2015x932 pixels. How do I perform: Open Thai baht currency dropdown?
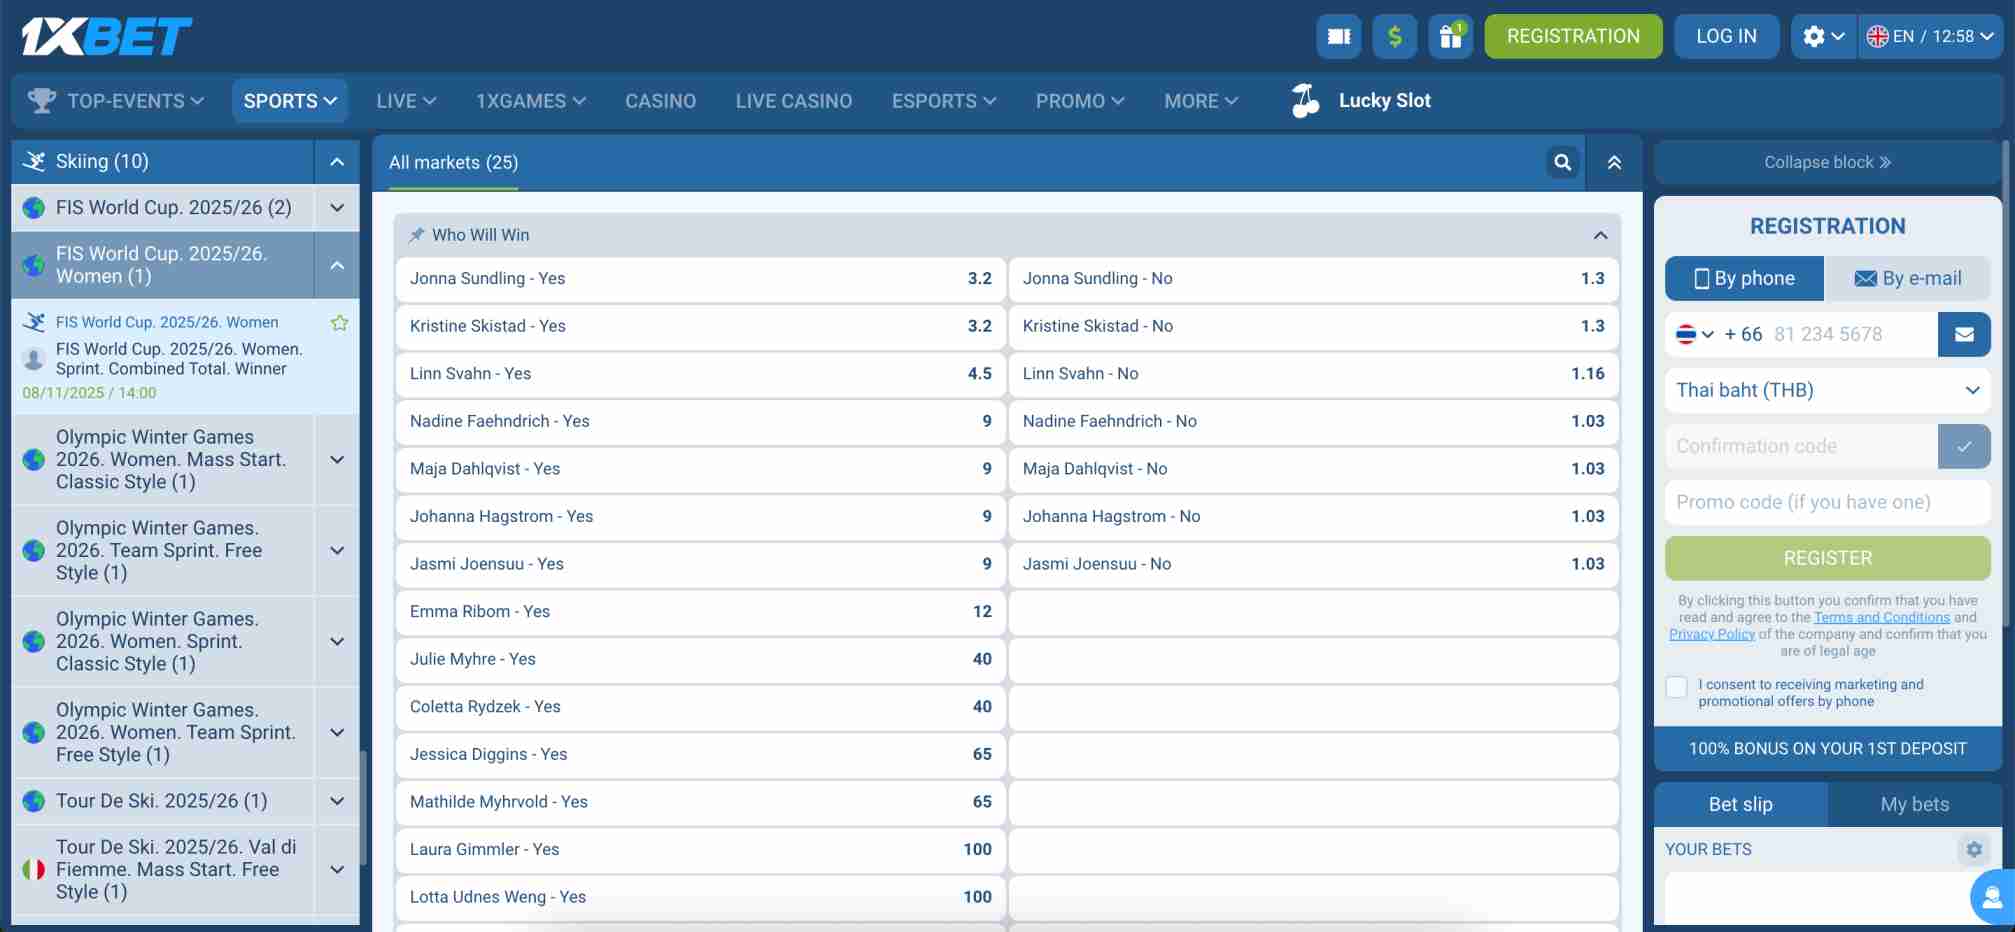click(x=1828, y=390)
